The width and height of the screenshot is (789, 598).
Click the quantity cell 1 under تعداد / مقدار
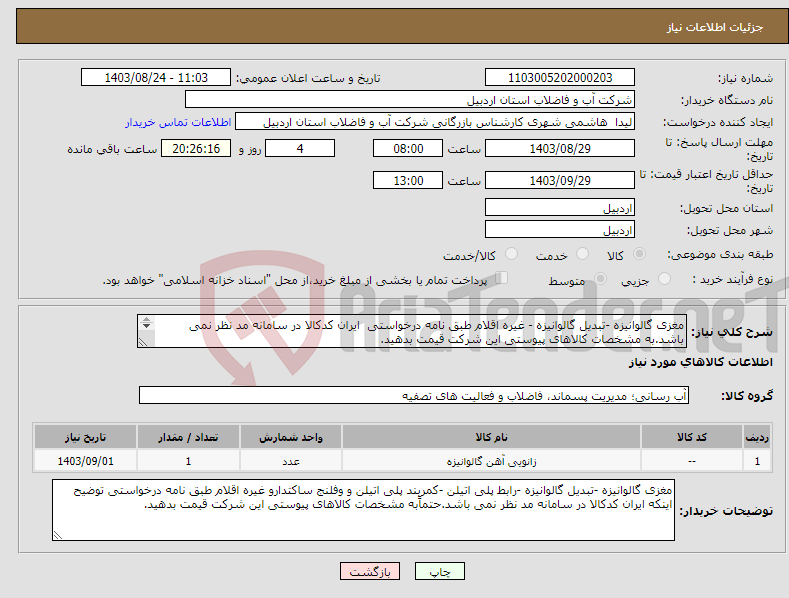(188, 461)
